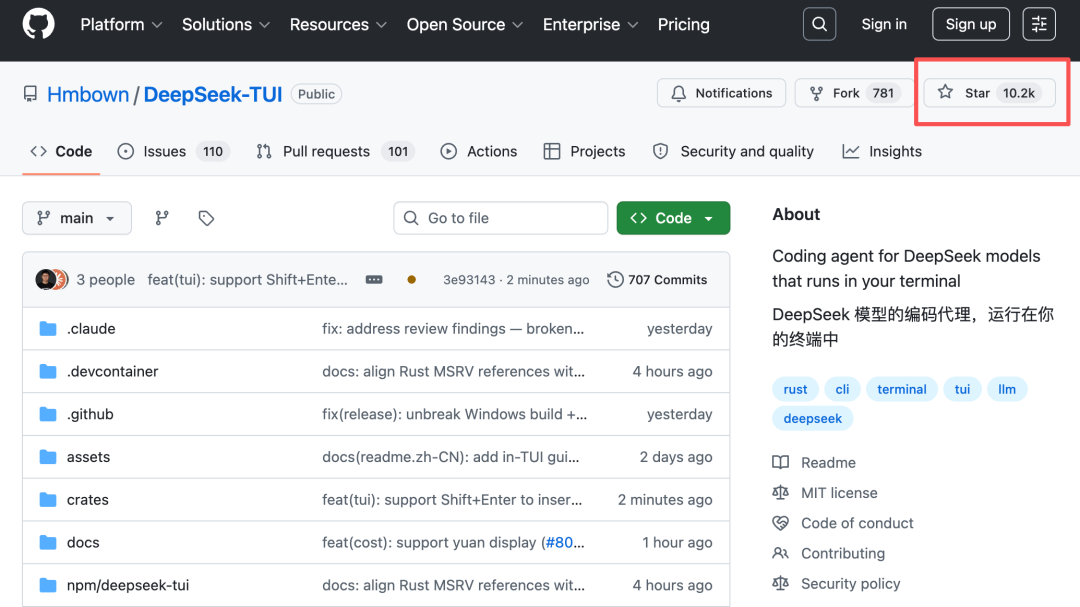This screenshot has height=607, width=1080.
Task: Click the contributor avatars in latest commit
Action: (x=52, y=280)
